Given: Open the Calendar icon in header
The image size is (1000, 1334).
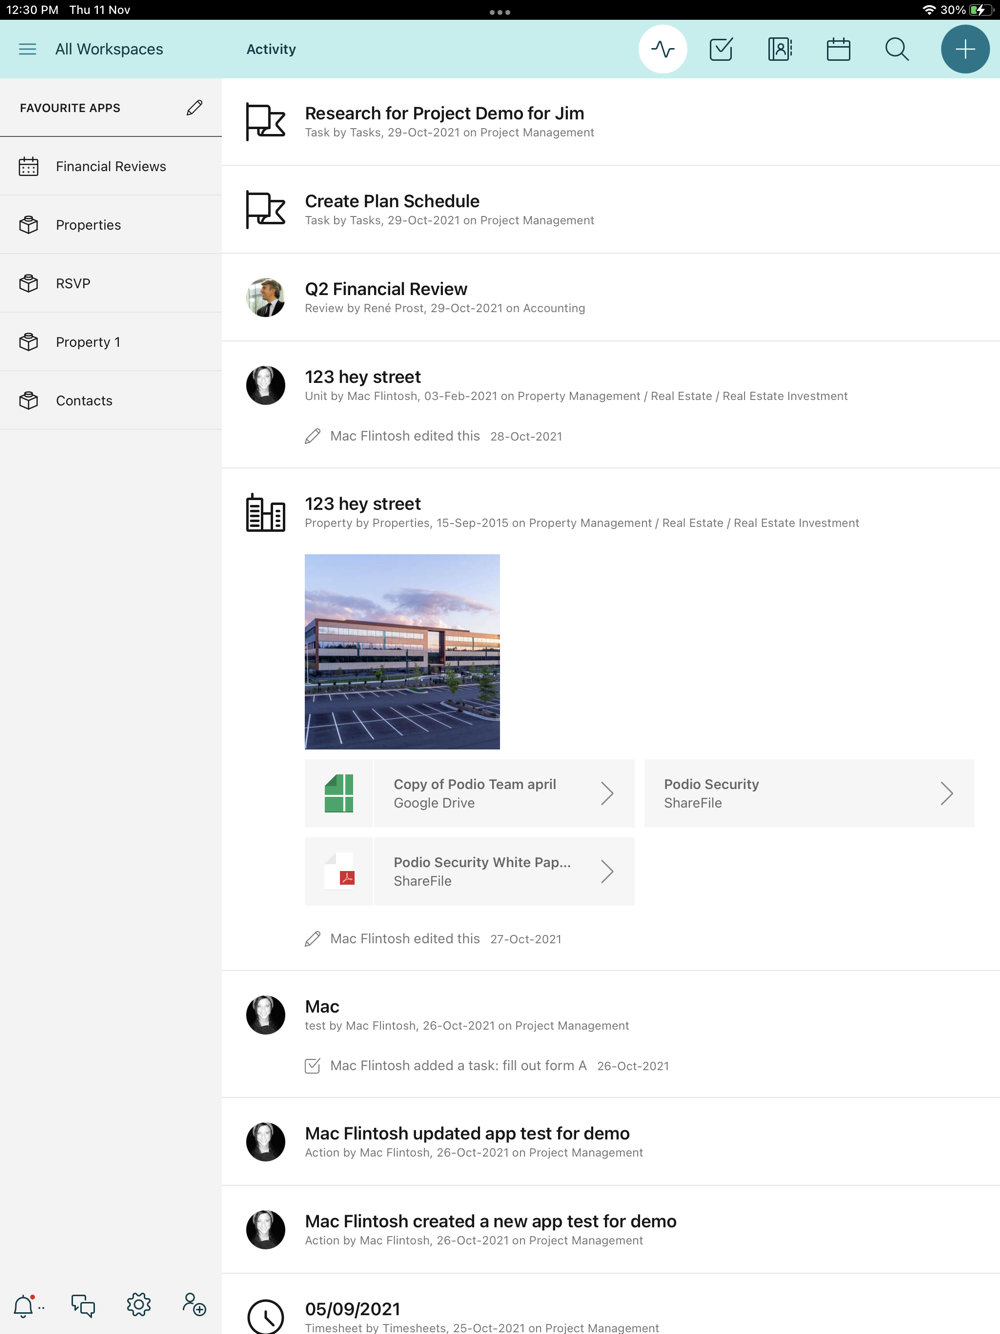Looking at the screenshot, I should (838, 49).
